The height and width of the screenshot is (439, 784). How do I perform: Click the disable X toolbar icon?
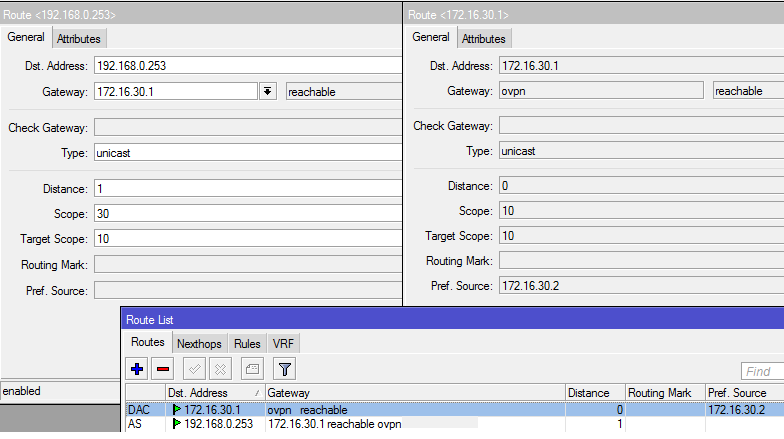pyautogui.click(x=222, y=370)
